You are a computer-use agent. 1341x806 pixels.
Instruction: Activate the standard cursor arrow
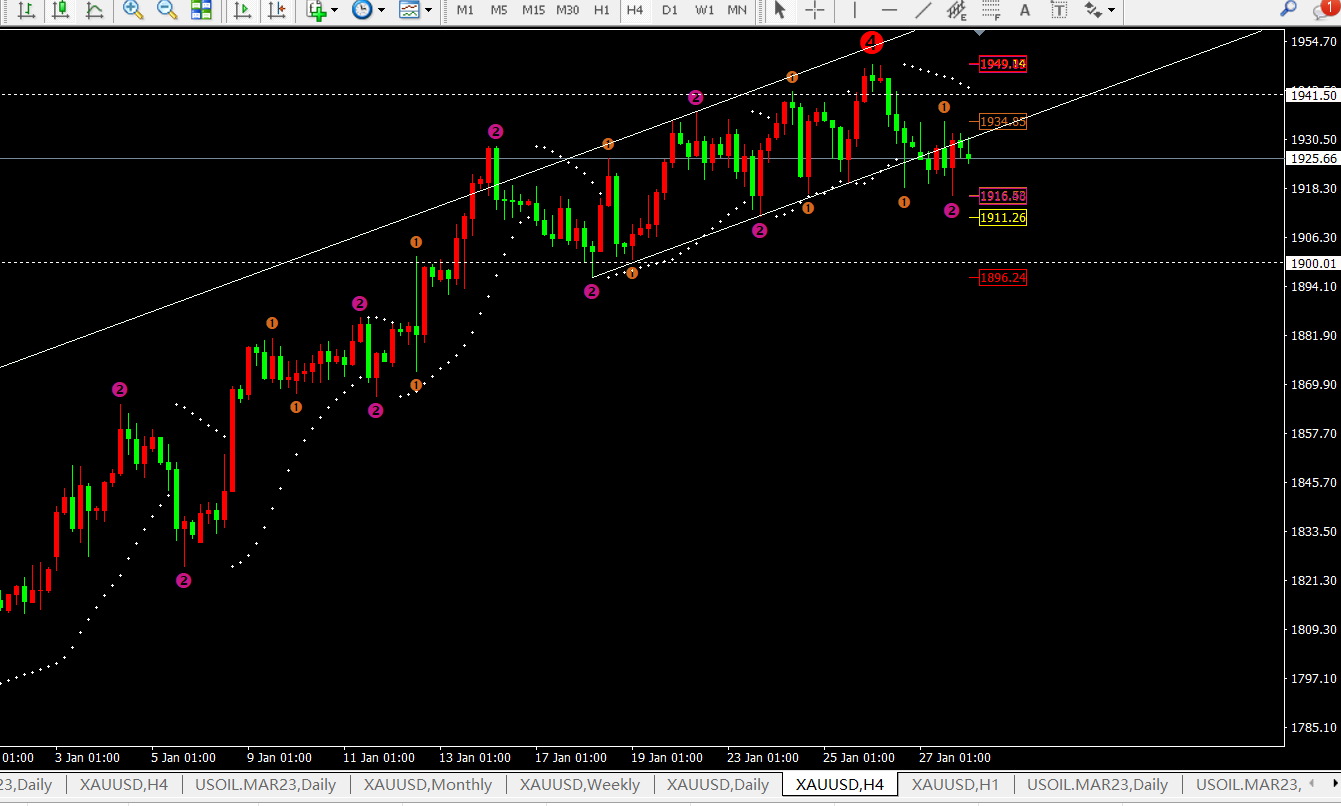(780, 11)
